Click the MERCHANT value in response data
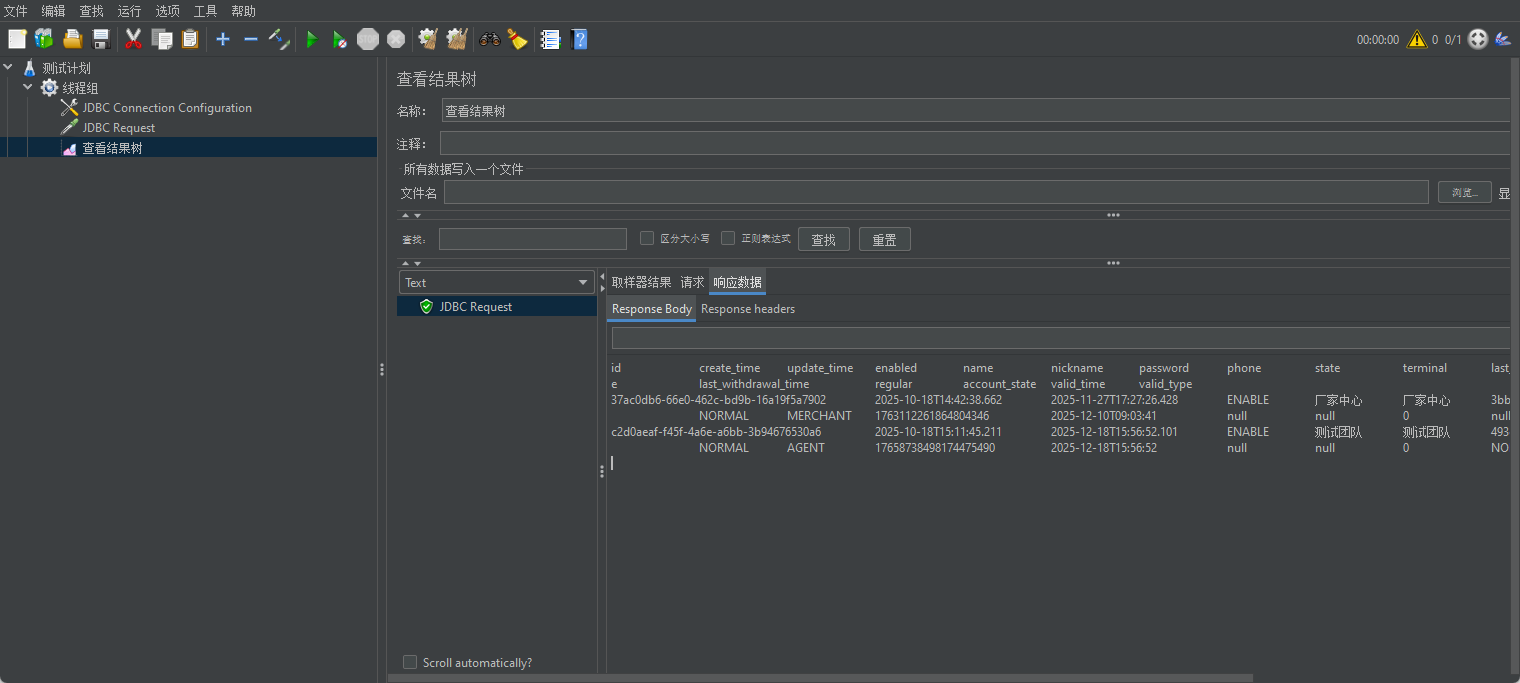The image size is (1520, 683). pos(819,416)
